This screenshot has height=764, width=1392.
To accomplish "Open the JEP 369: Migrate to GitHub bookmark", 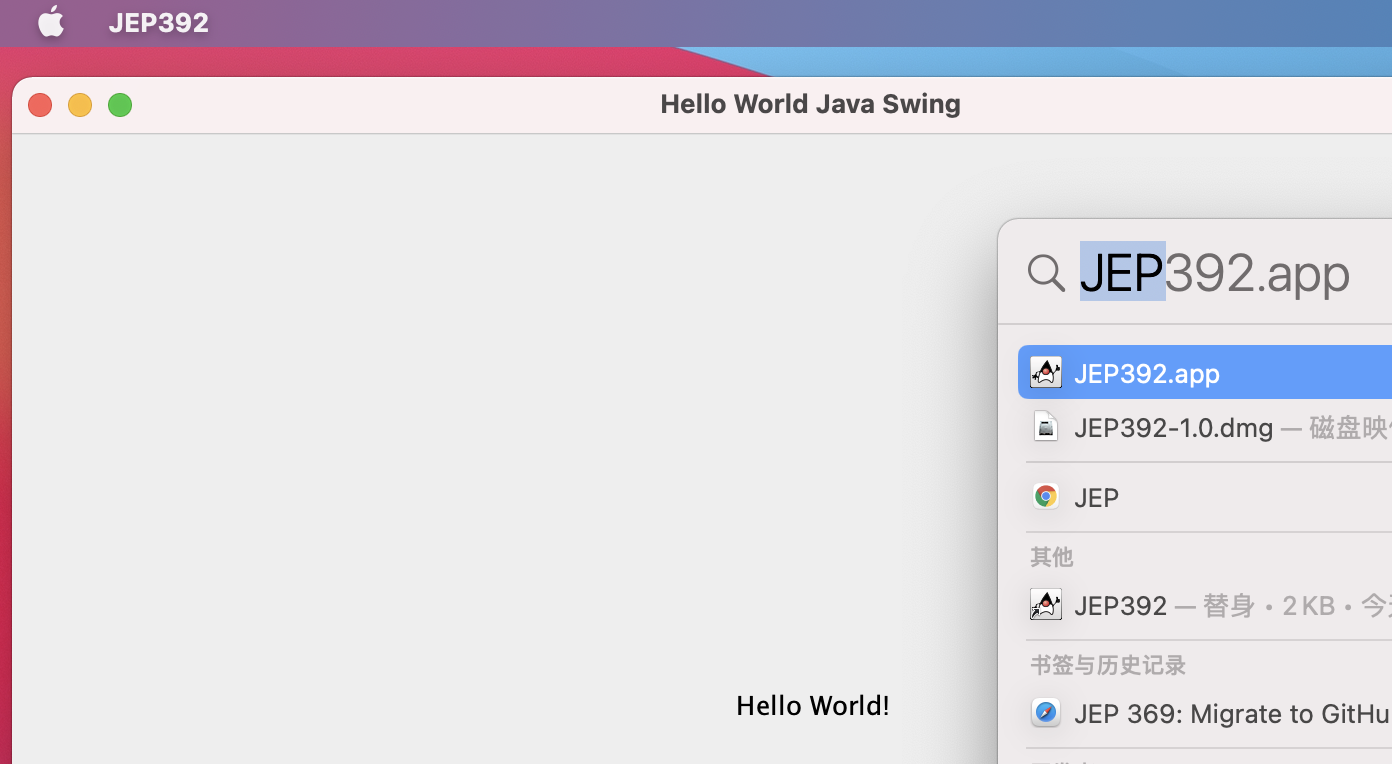I will 1230,713.
